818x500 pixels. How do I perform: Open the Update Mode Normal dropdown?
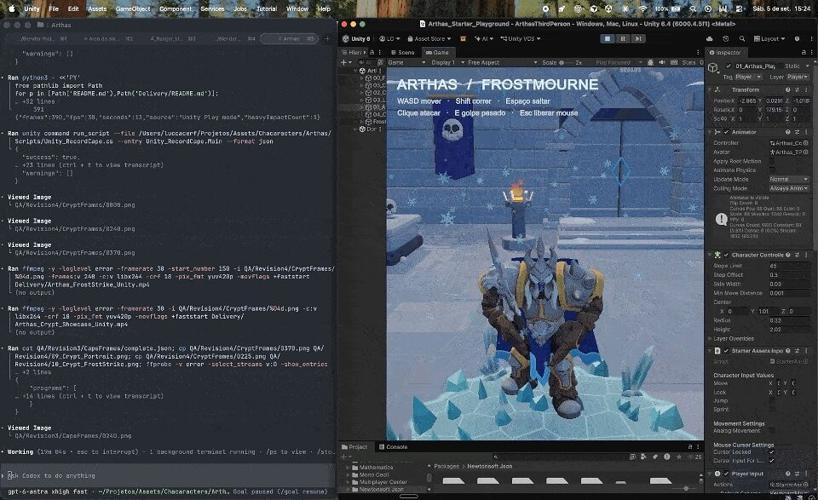789,179
